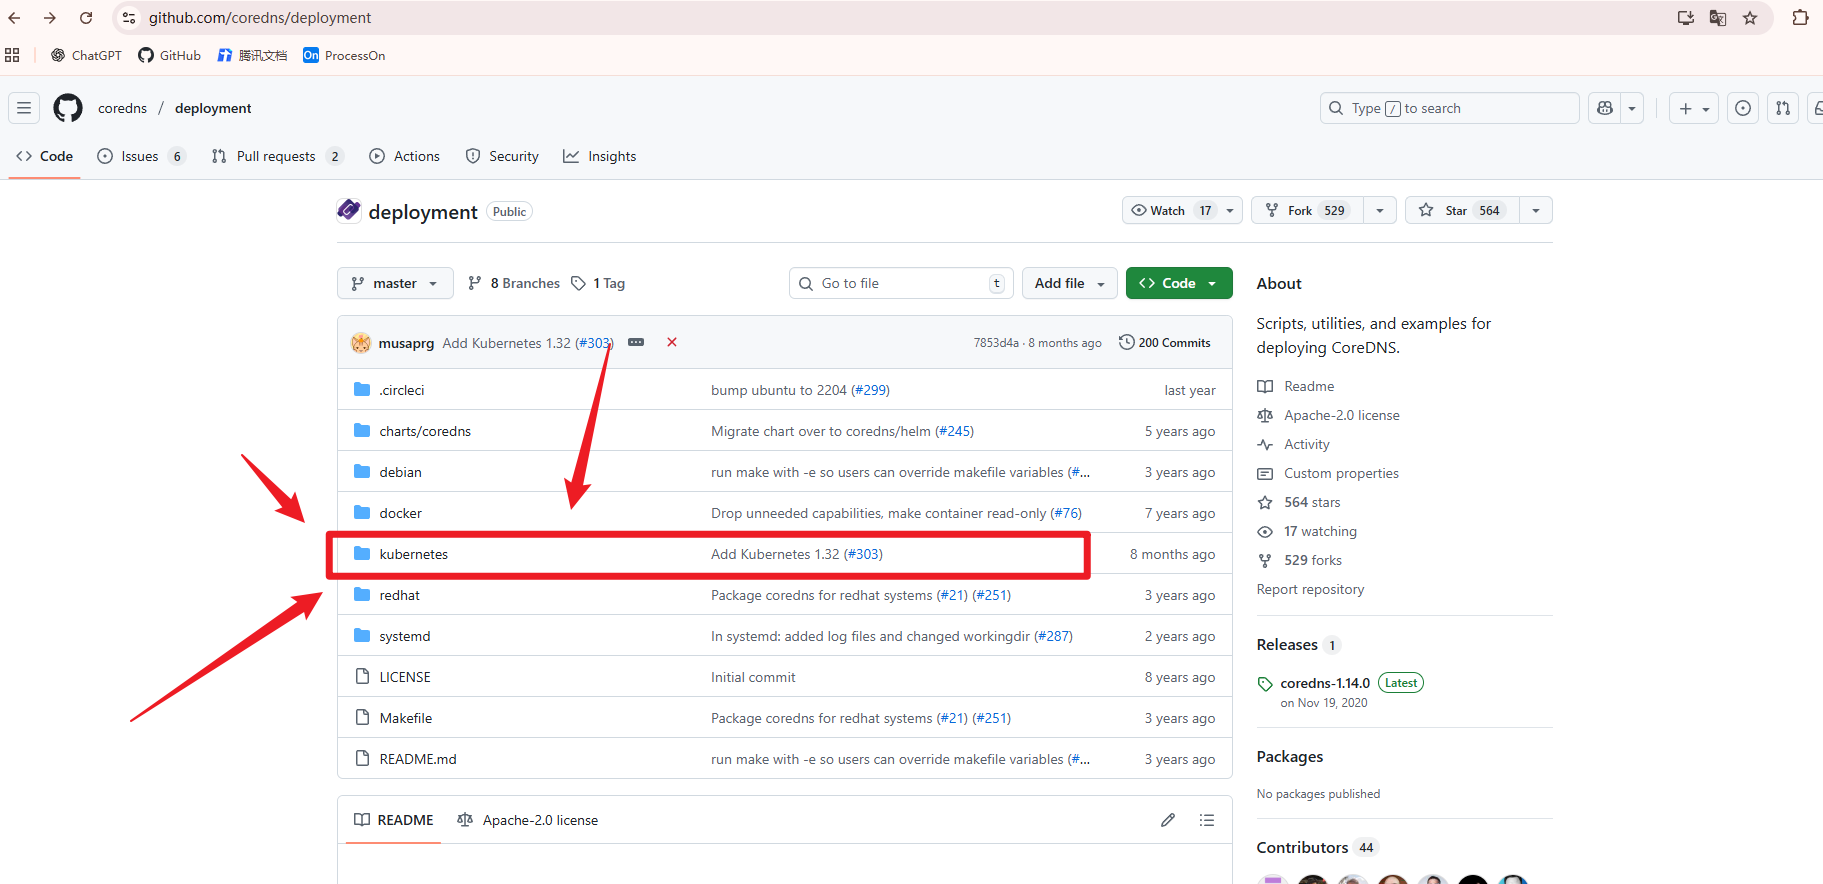Expand the Copilot dropdown arrow
Screen dimensions: 1823x884
tap(1632, 108)
